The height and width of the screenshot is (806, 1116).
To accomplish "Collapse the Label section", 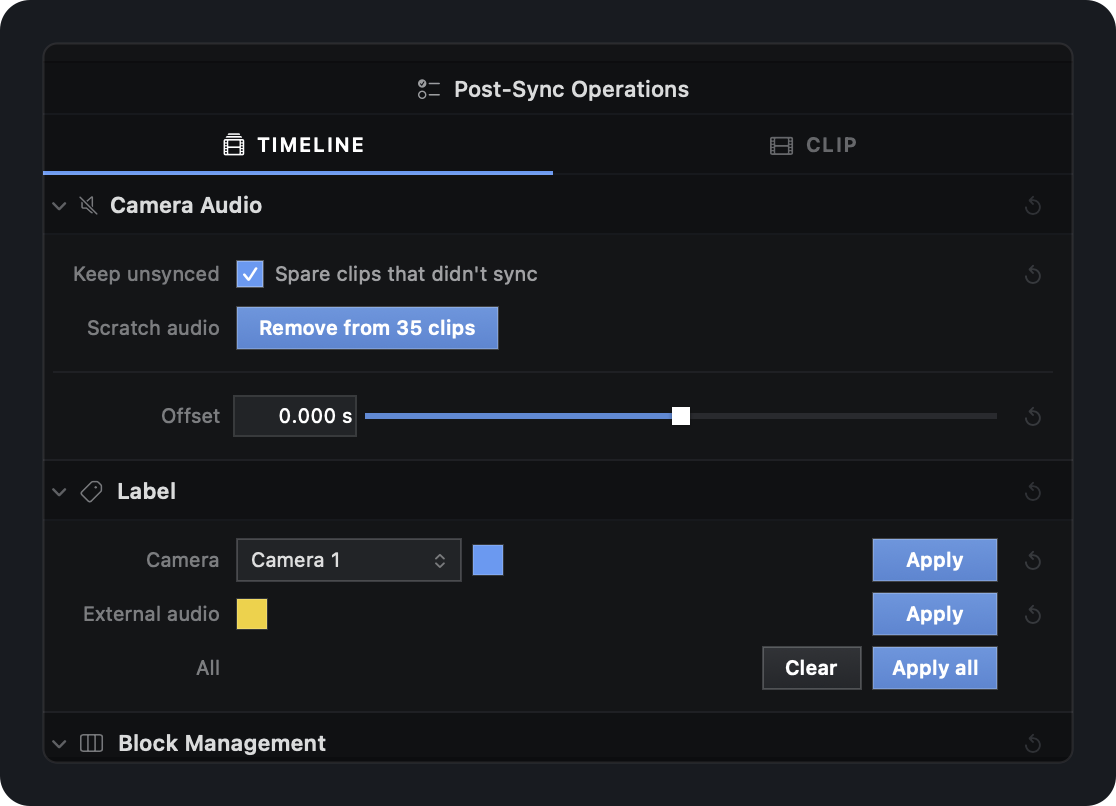I will coord(59,492).
